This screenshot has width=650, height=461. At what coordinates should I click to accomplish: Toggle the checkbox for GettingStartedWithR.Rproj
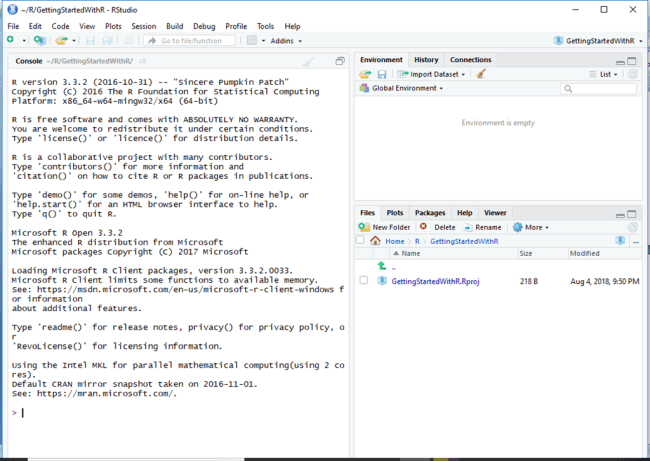(x=364, y=280)
